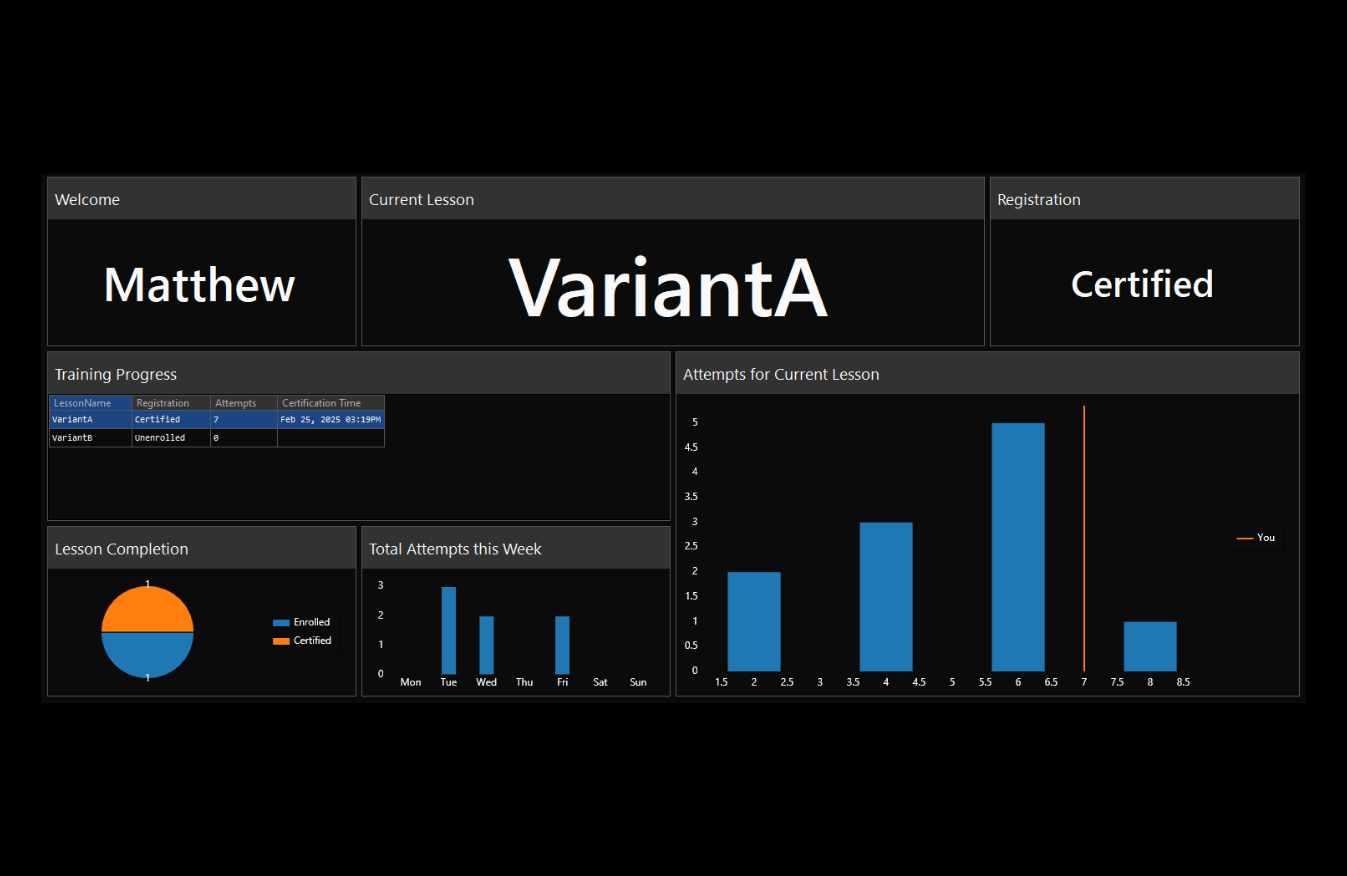This screenshot has height=876, width=1347.
Task: Sort by the Certification Time column header
Action: [x=331, y=403]
